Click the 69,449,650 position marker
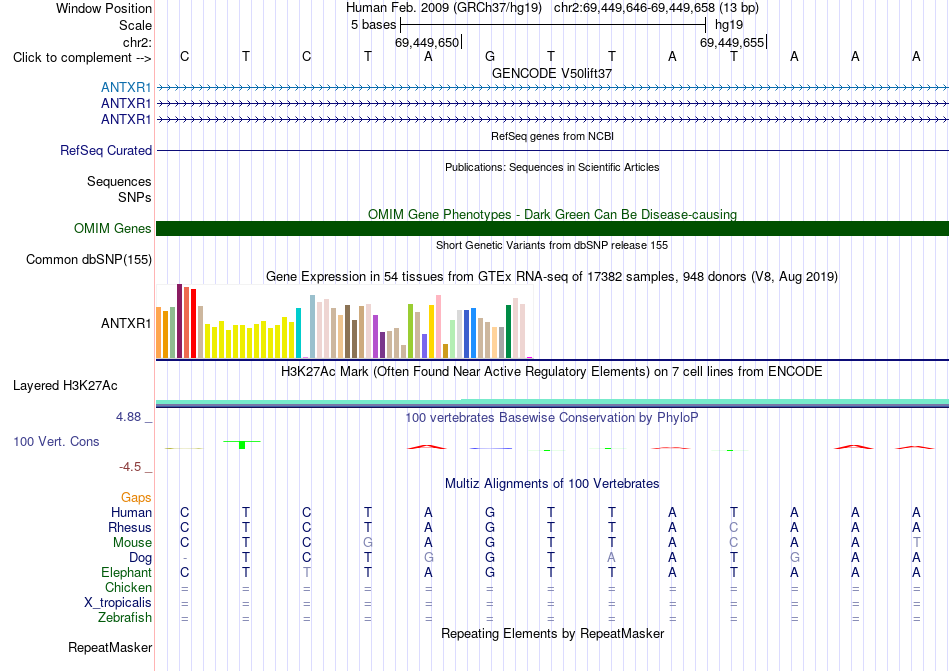 [x=427, y=42]
